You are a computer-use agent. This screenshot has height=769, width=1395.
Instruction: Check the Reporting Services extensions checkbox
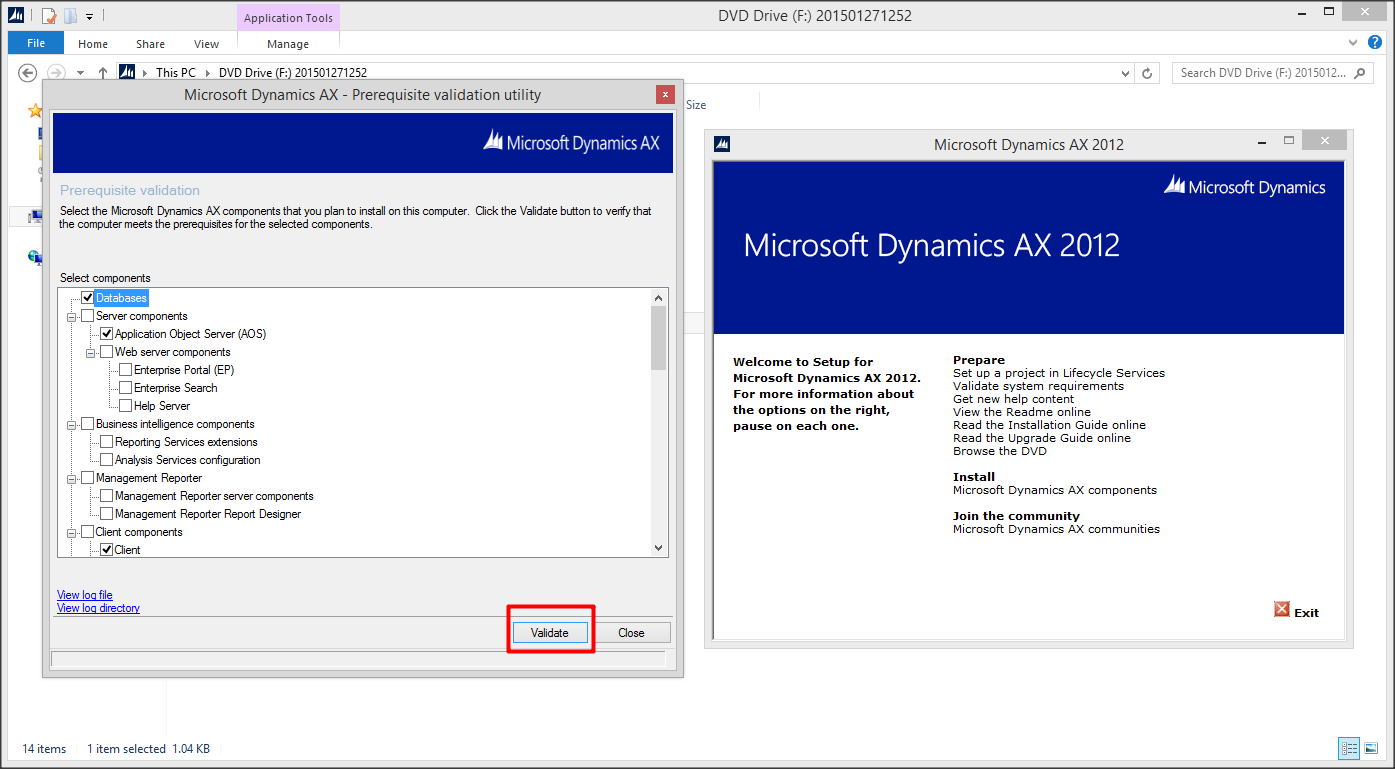[x=106, y=442]
